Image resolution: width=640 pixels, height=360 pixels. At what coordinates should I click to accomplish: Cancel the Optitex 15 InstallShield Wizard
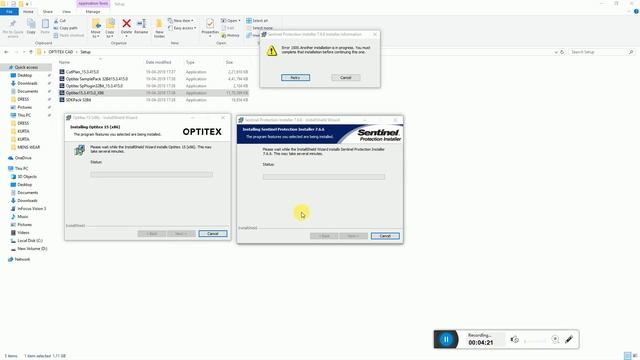tap(213, 233)
